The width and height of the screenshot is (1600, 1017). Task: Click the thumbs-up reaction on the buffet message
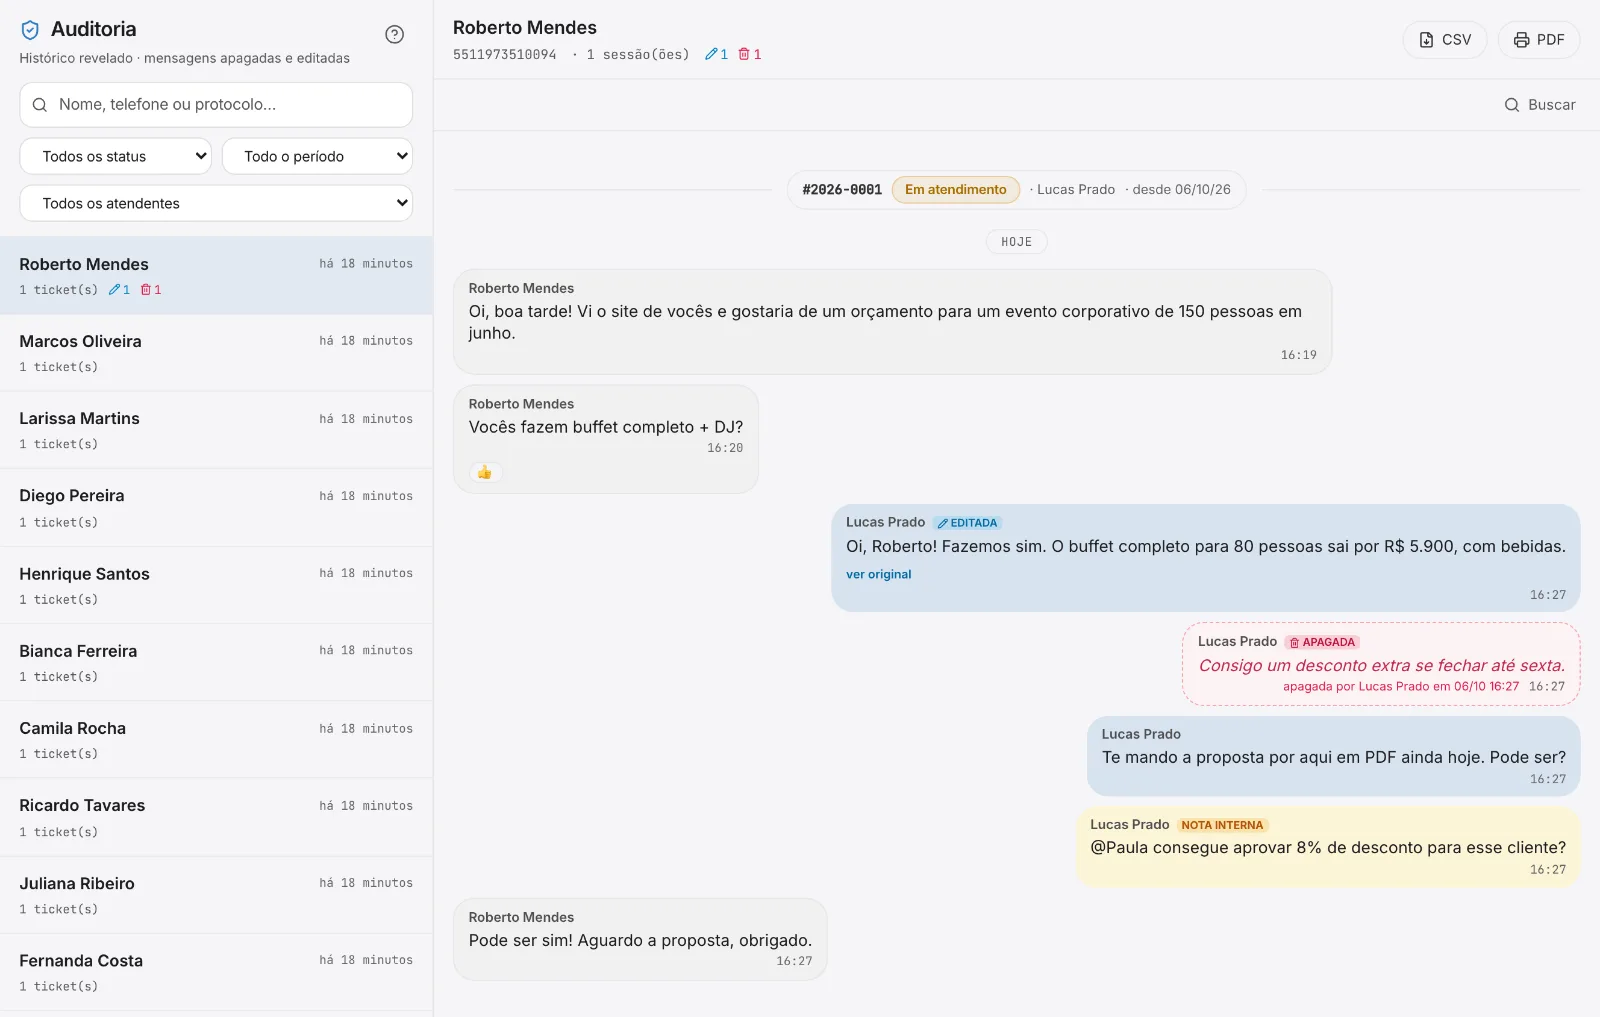click(485, 472)
